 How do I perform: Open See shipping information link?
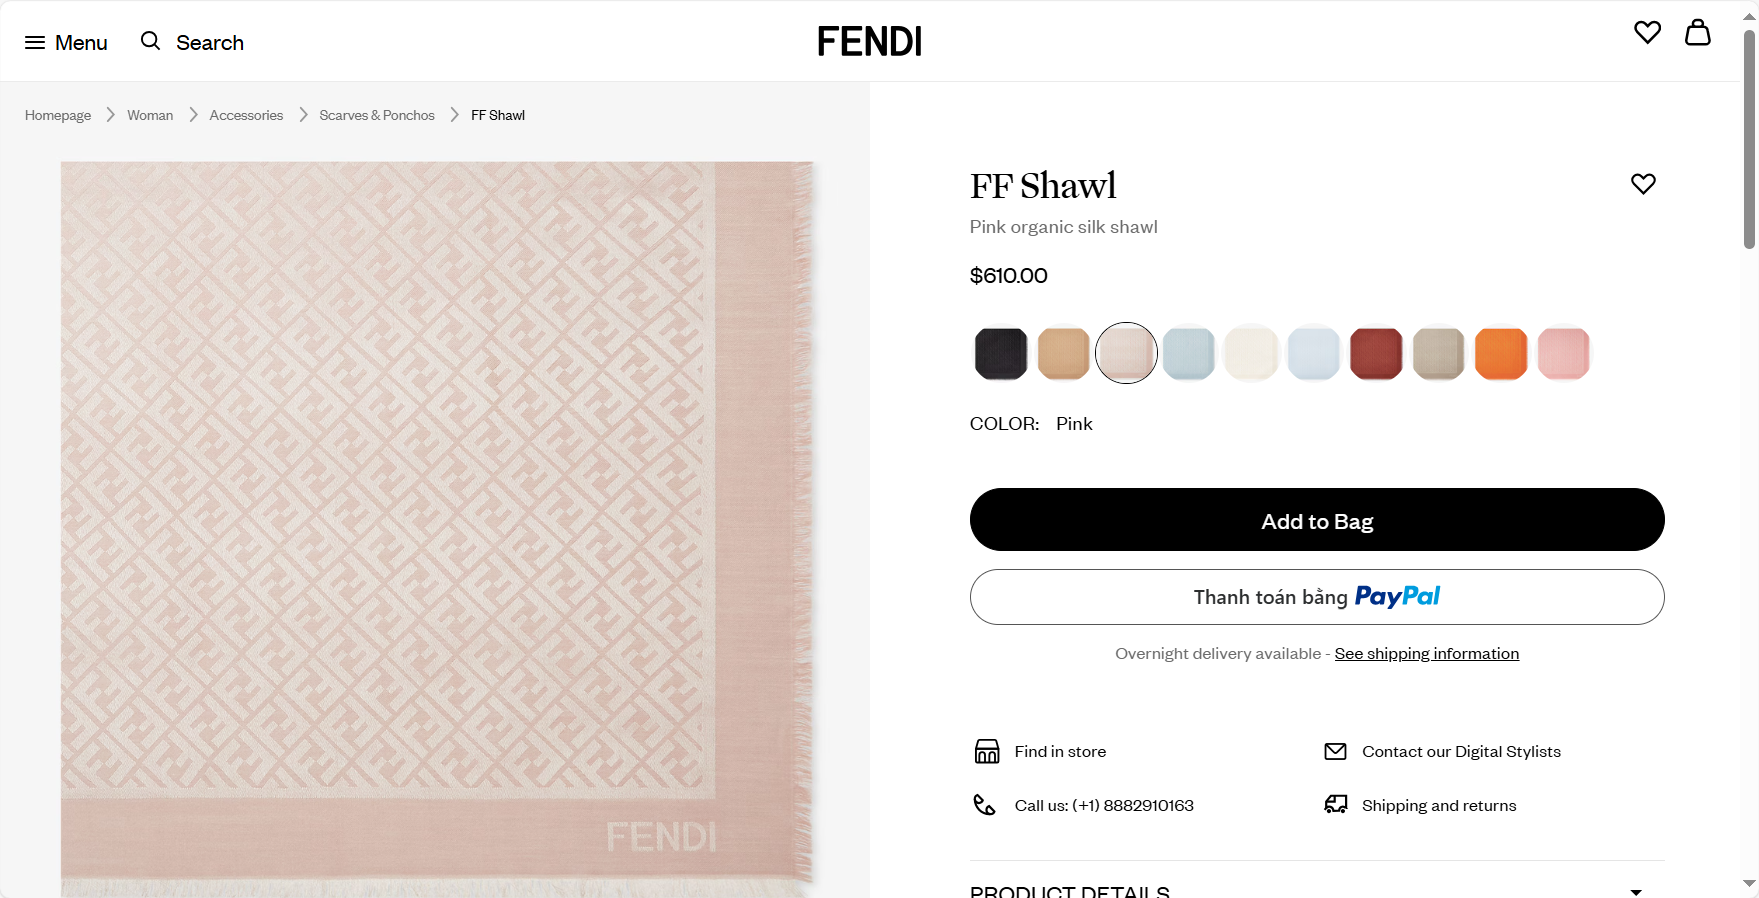tap(1426, 654)
